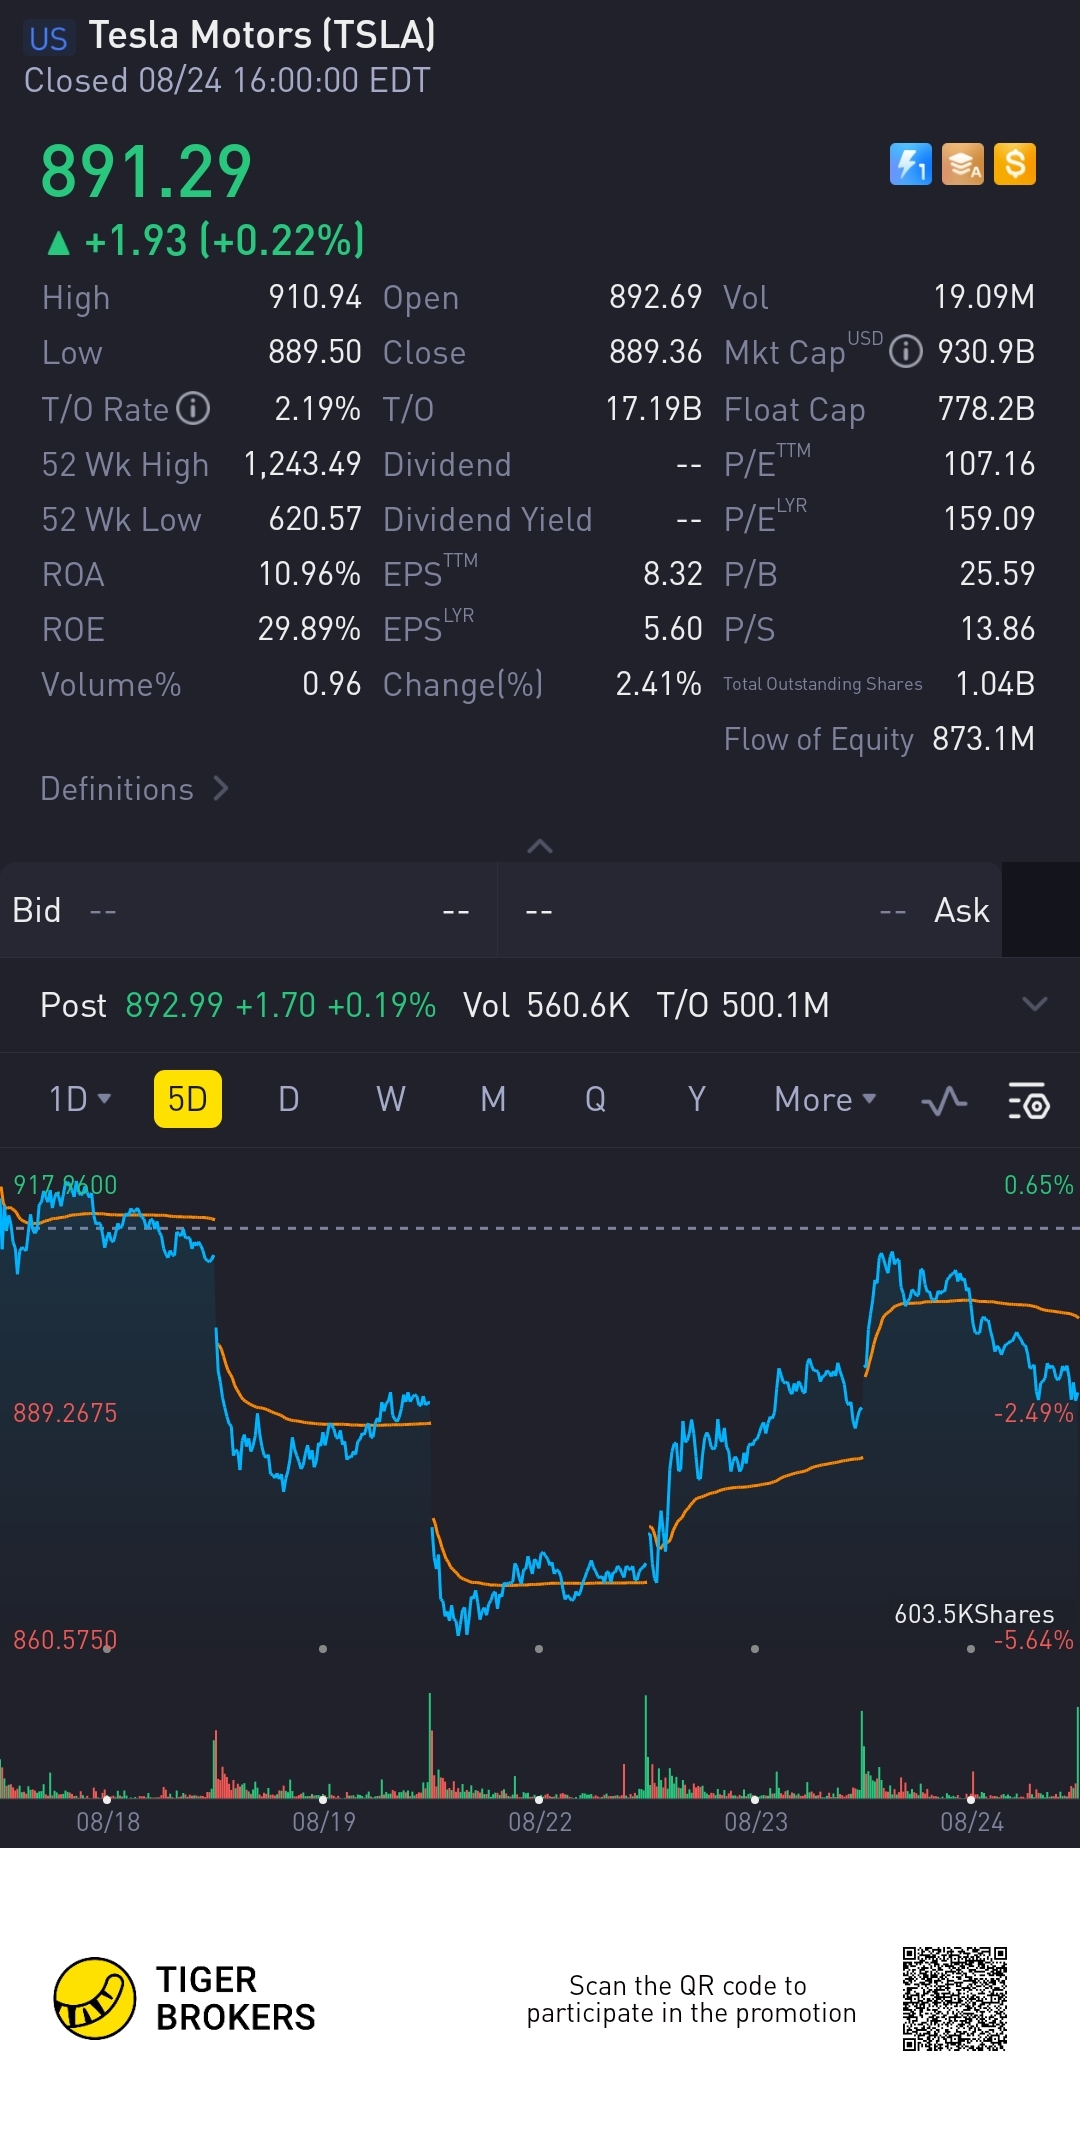
Task: Tap T/O Rate info icon
Action: (x=193, y=408)
